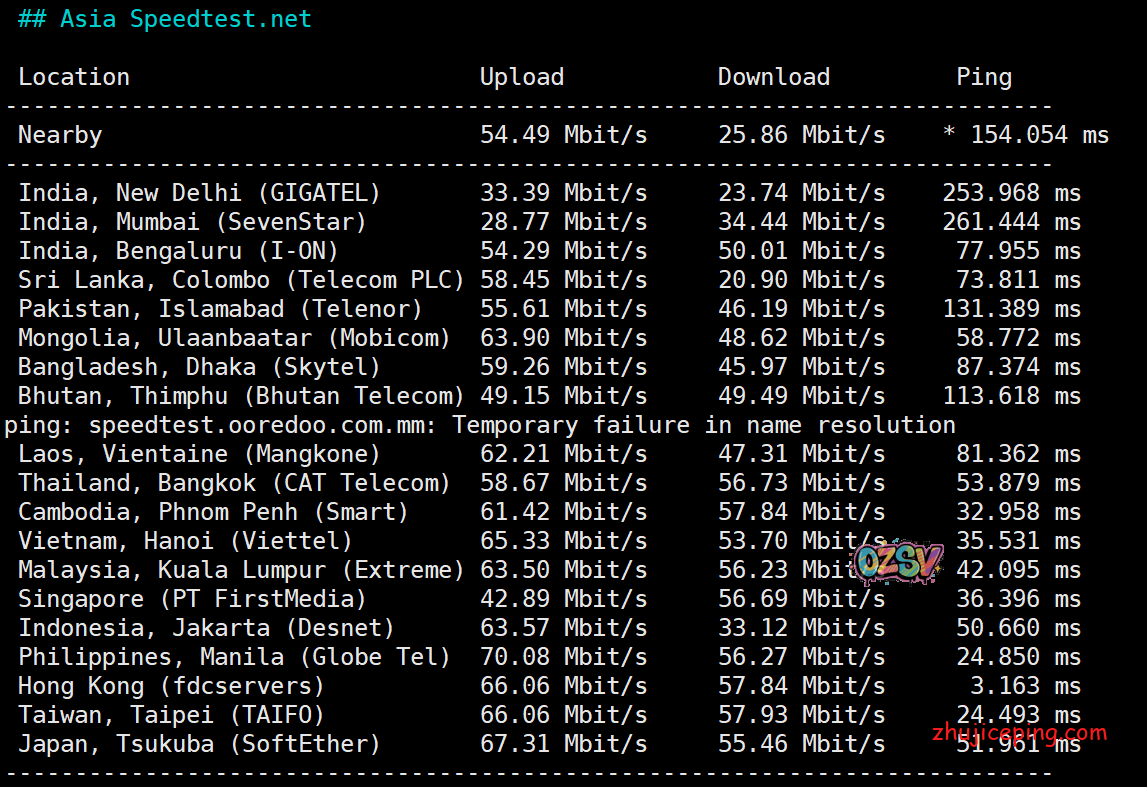
Task: Click the Location column header
Action: click(74, 77)
